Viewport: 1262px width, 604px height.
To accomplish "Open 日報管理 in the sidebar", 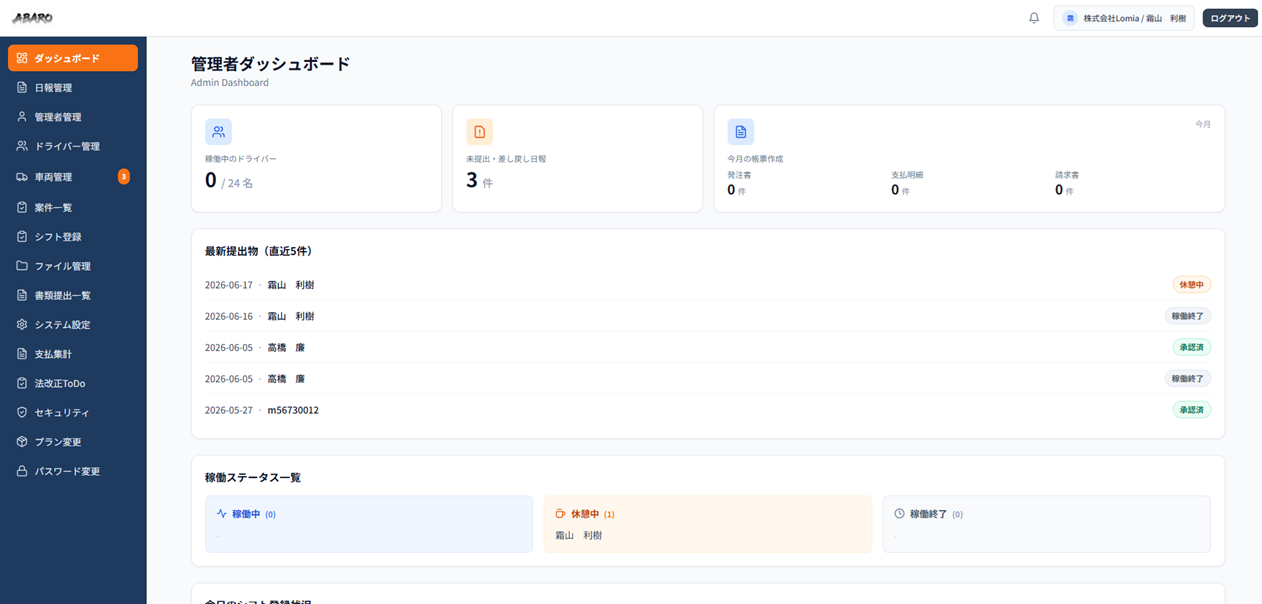I will click(73, 88).
